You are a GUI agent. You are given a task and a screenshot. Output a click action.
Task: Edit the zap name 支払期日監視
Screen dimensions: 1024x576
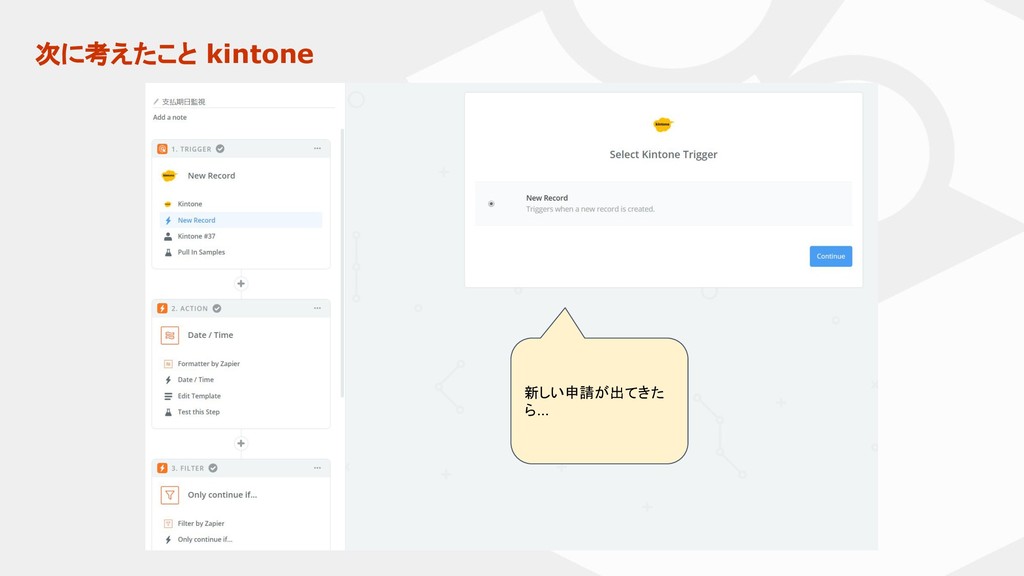[x=184, y=102]
